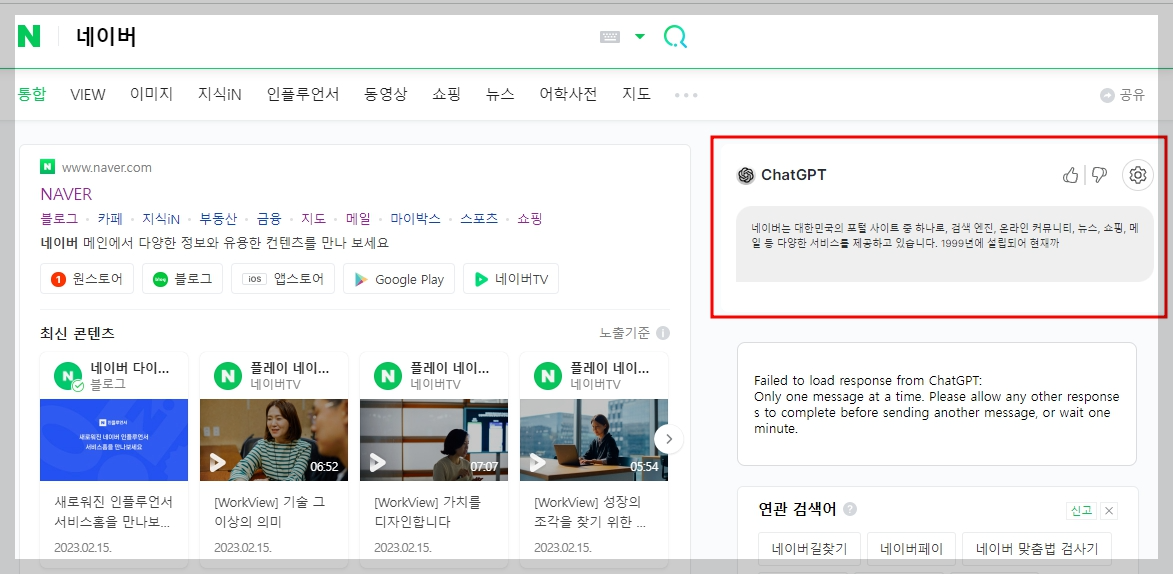Close the 연관 검색어 box with X
Image resolution: width=1173 pixels, height=574 pixels.
tap(1109, 511)
